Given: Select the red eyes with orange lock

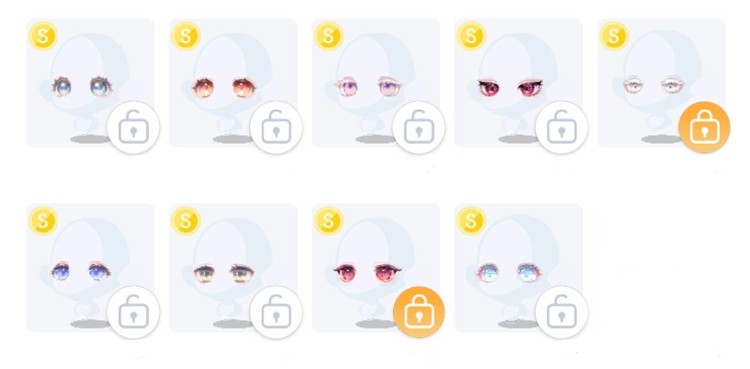Looking at the screenshot, I should point(375,268).
